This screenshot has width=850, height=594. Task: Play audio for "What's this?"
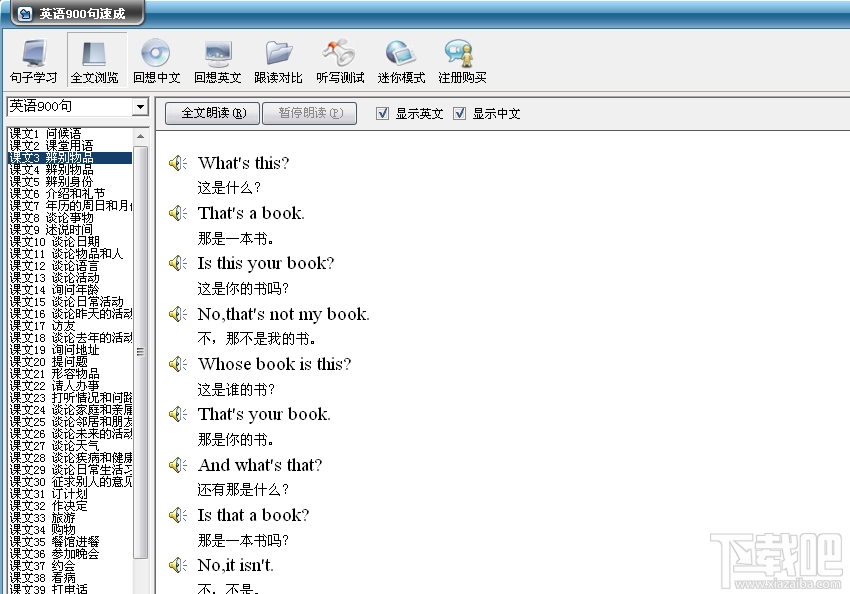click(177, 163)
